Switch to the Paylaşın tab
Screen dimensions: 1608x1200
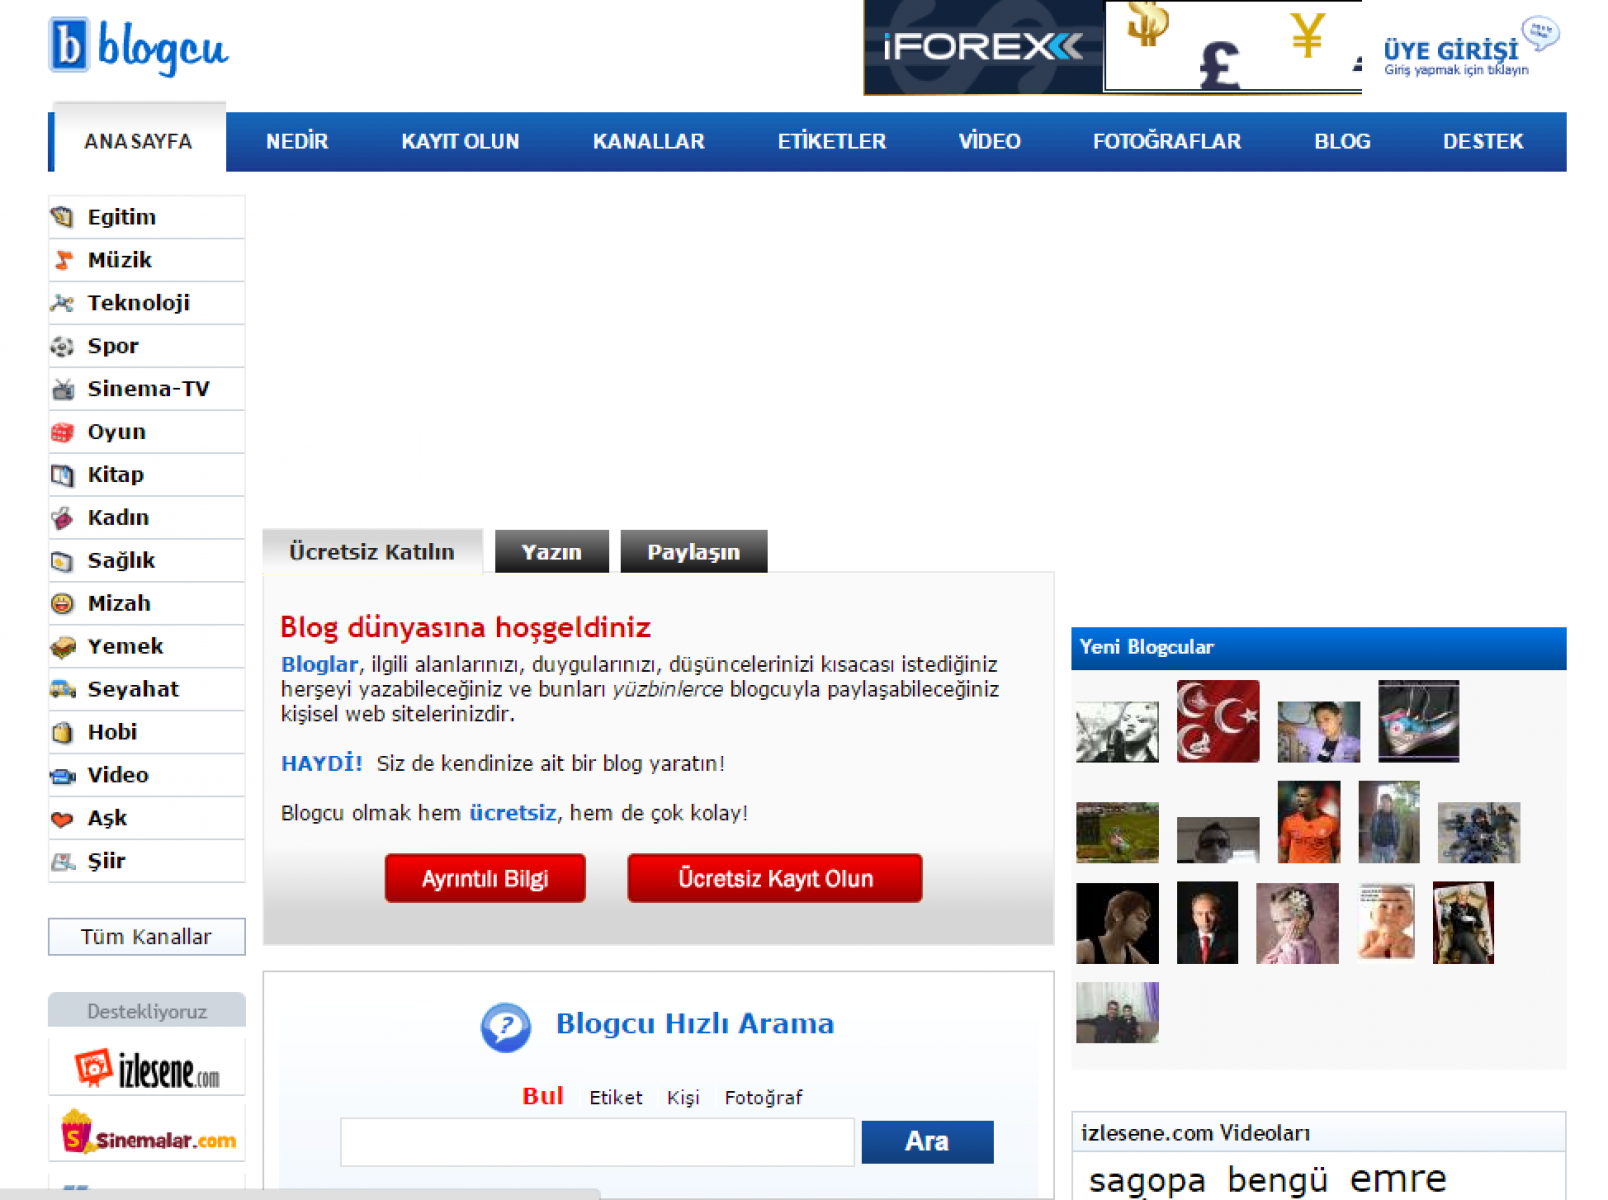[x=693, y=552]
